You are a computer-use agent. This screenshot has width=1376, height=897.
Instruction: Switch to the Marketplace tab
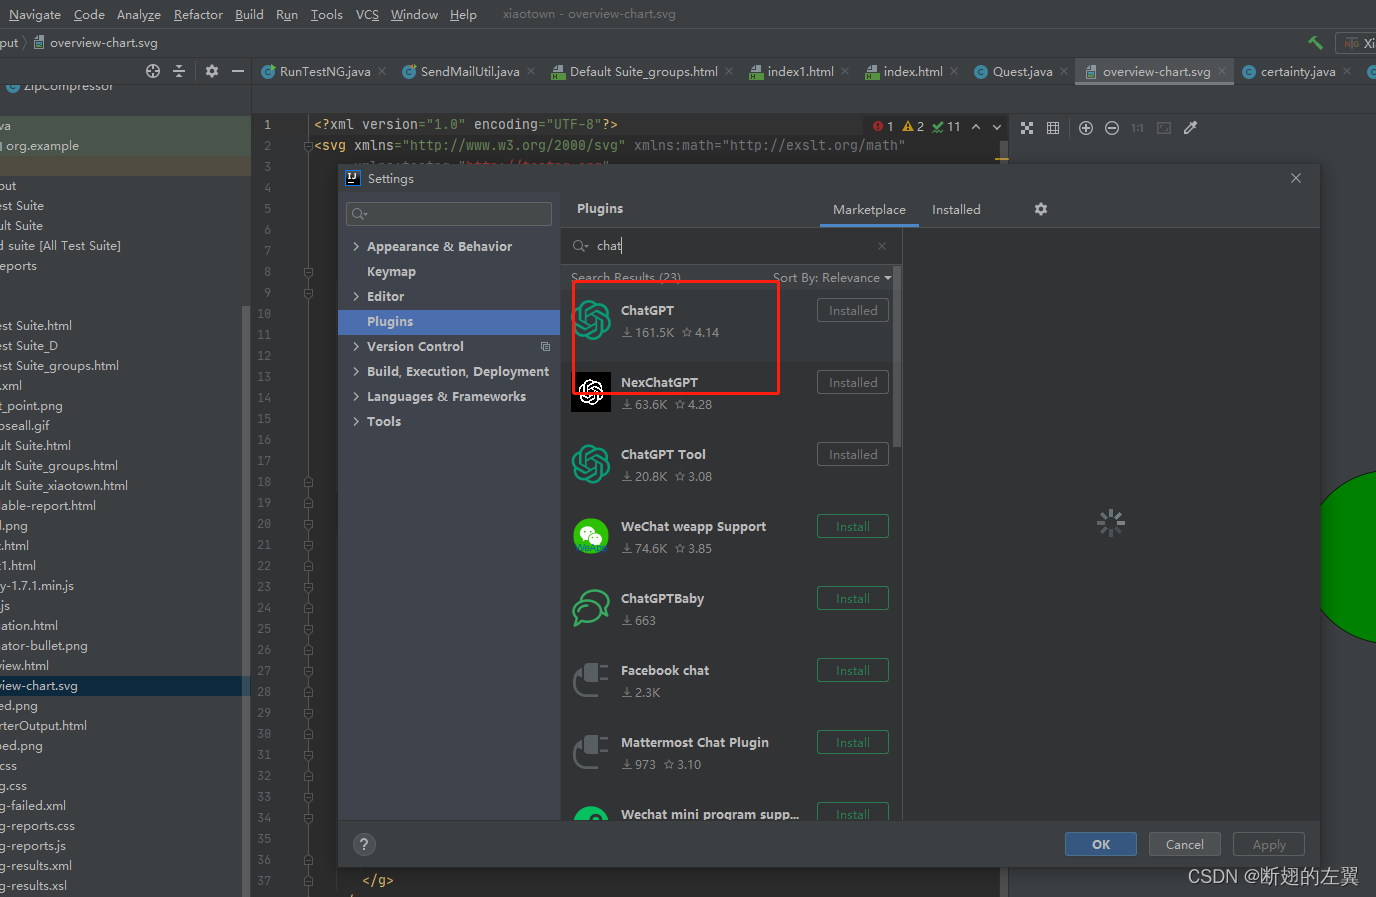(869, 209)
